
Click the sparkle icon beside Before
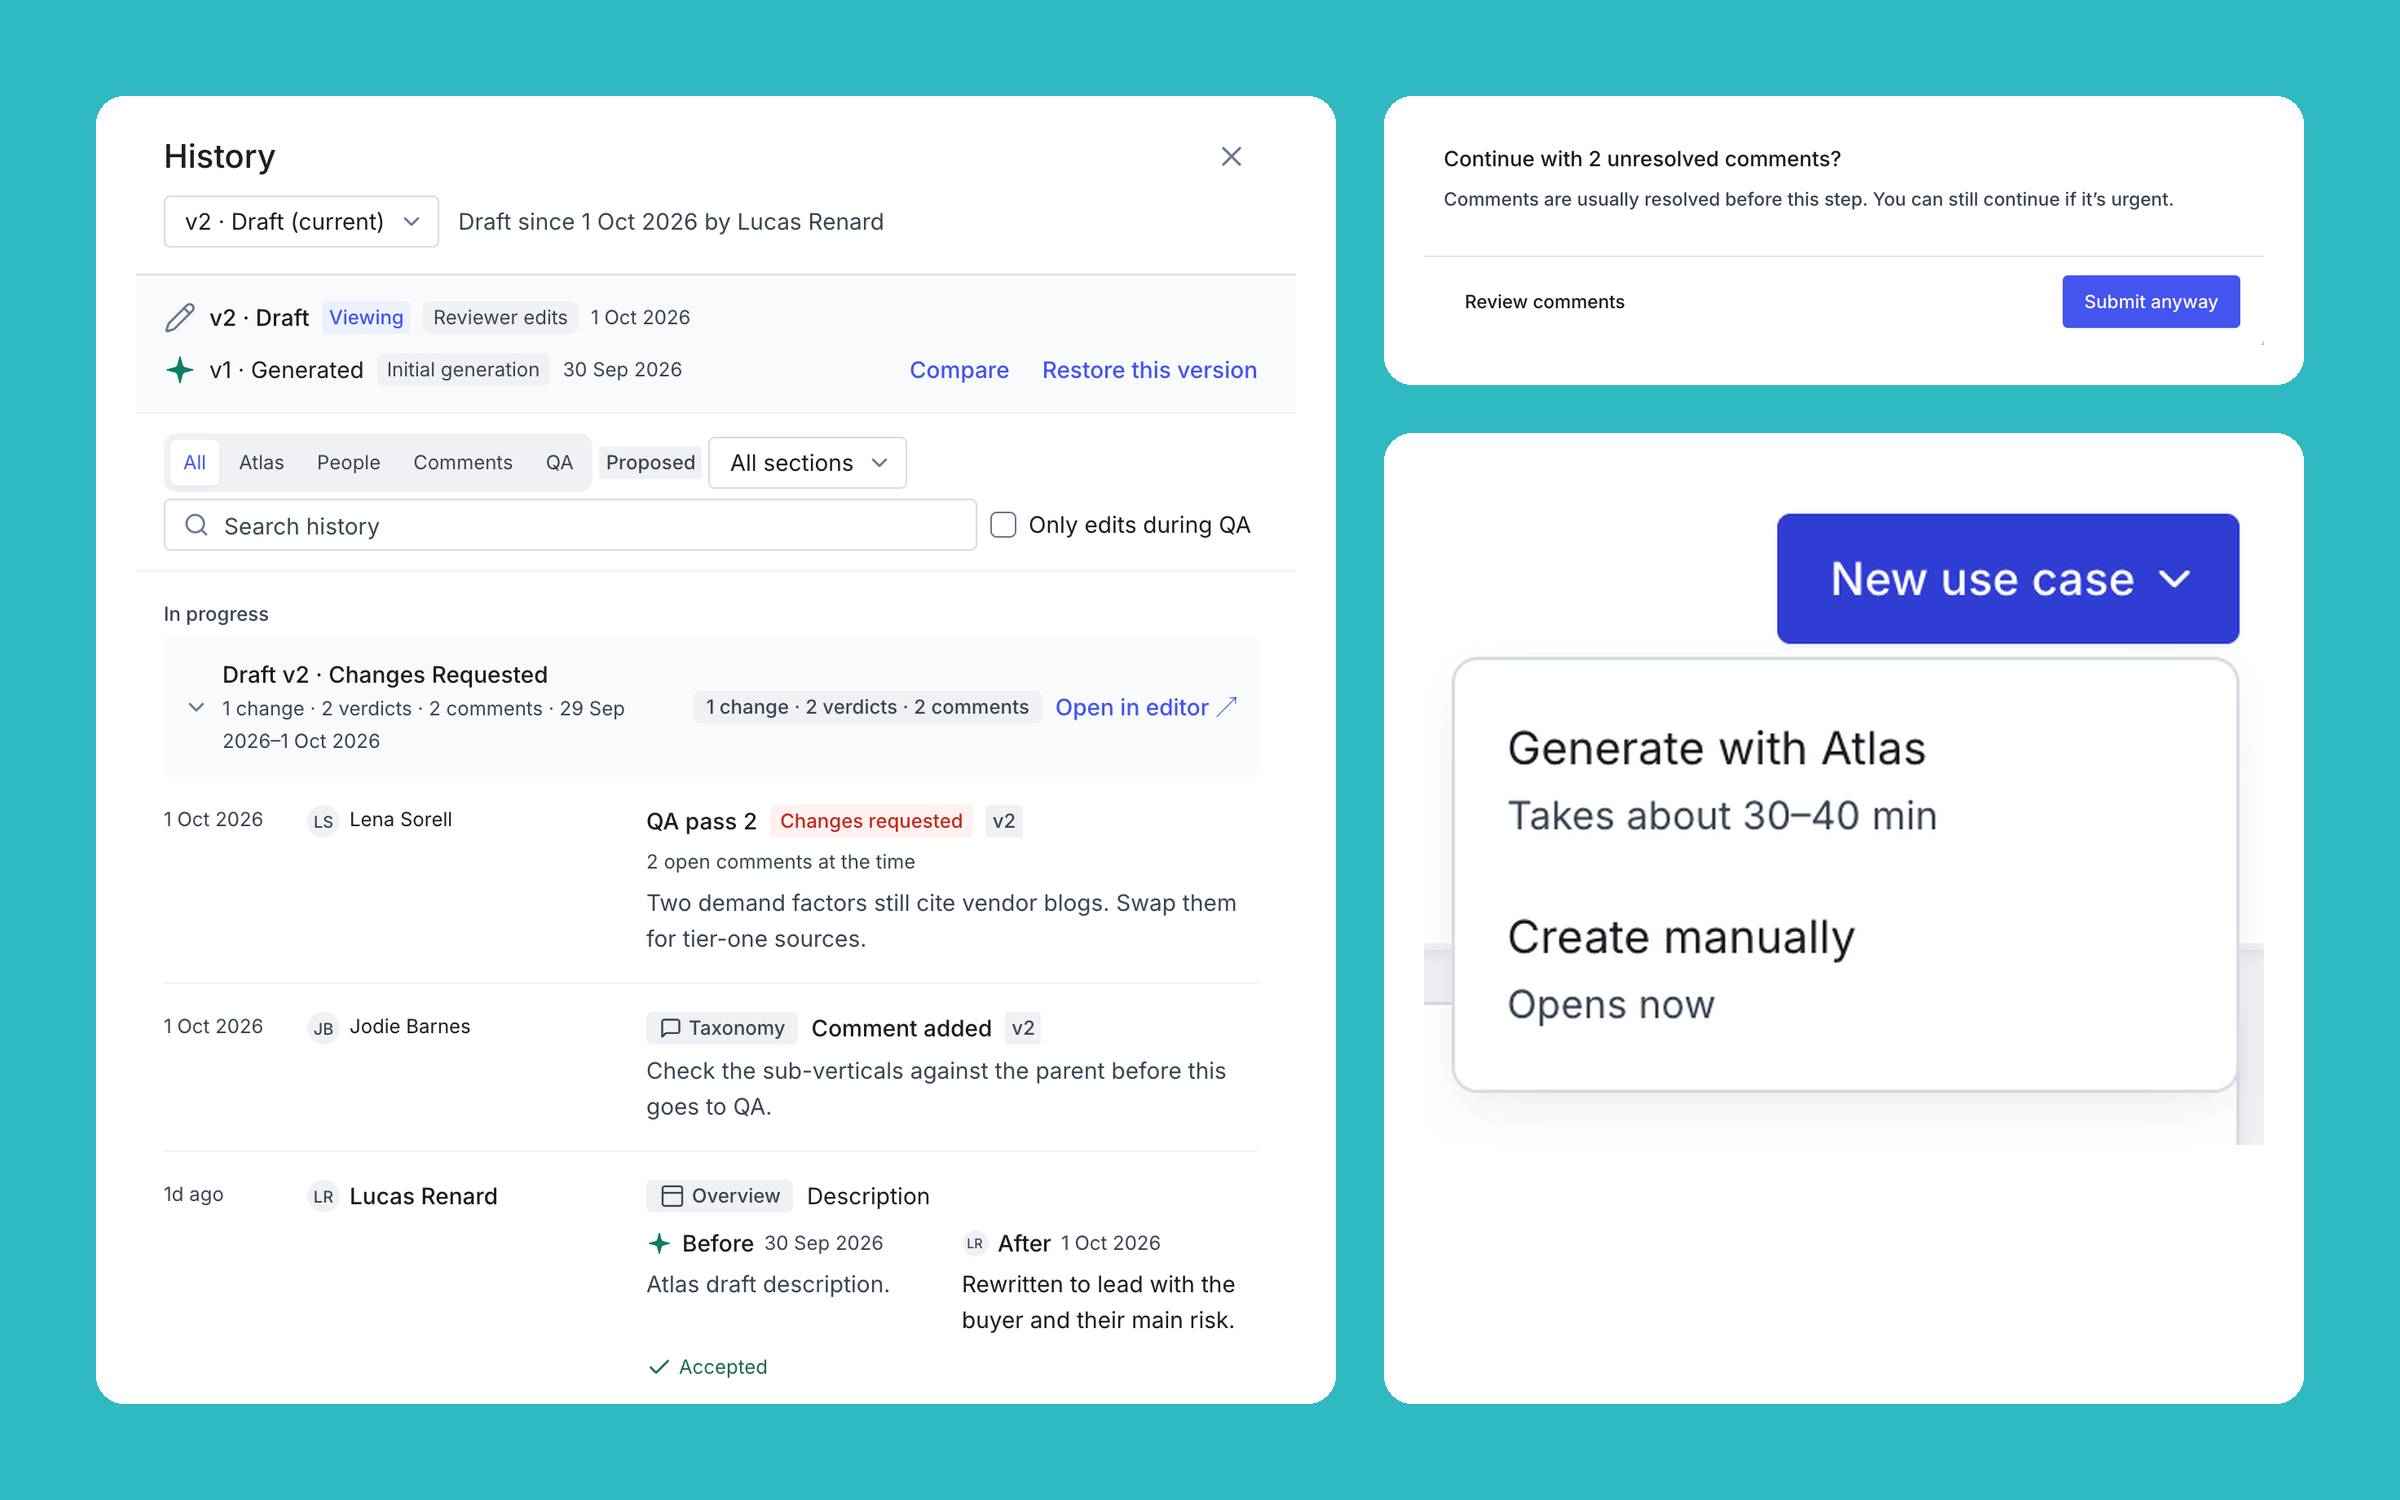pos(659,1243)
